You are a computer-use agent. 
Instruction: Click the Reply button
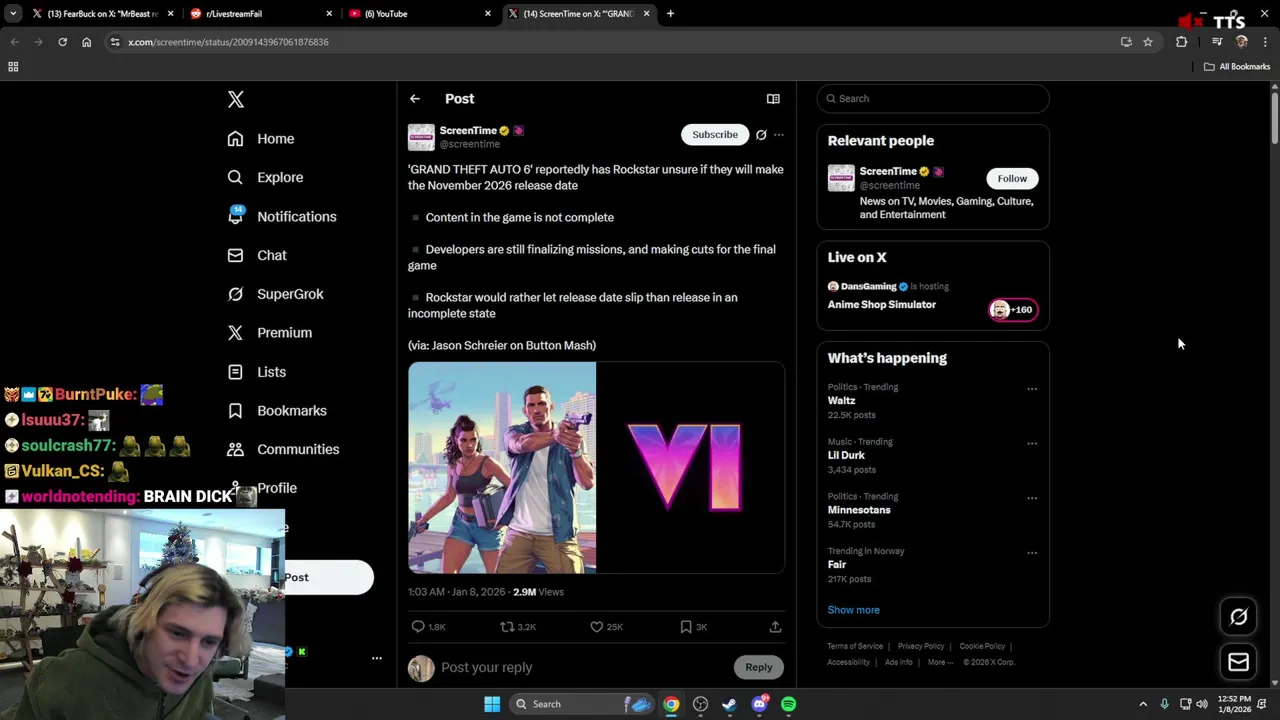click(x=759, y=667)
